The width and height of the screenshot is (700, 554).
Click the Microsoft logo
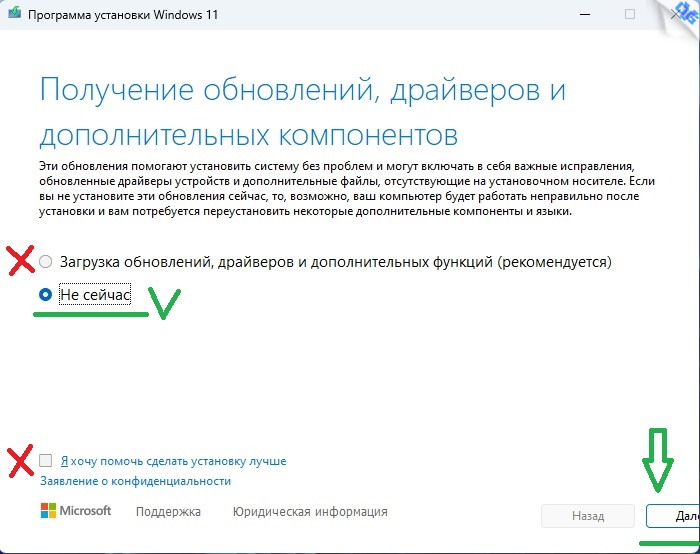(x=76, y=511)
